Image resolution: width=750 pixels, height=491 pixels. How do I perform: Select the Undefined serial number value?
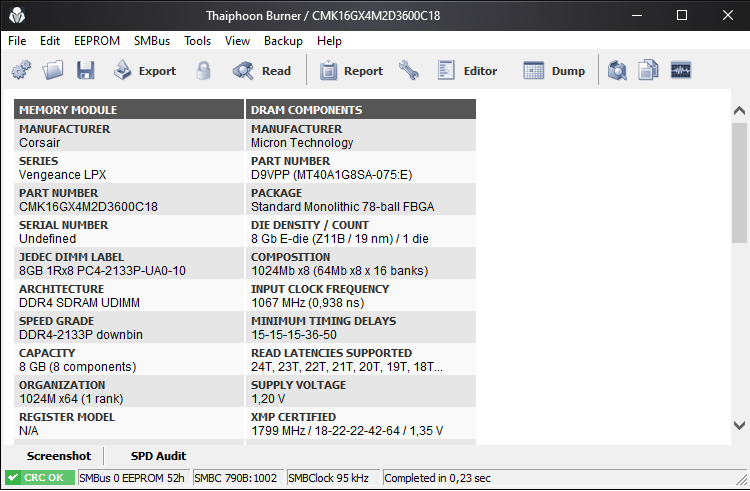coord(47,239)
